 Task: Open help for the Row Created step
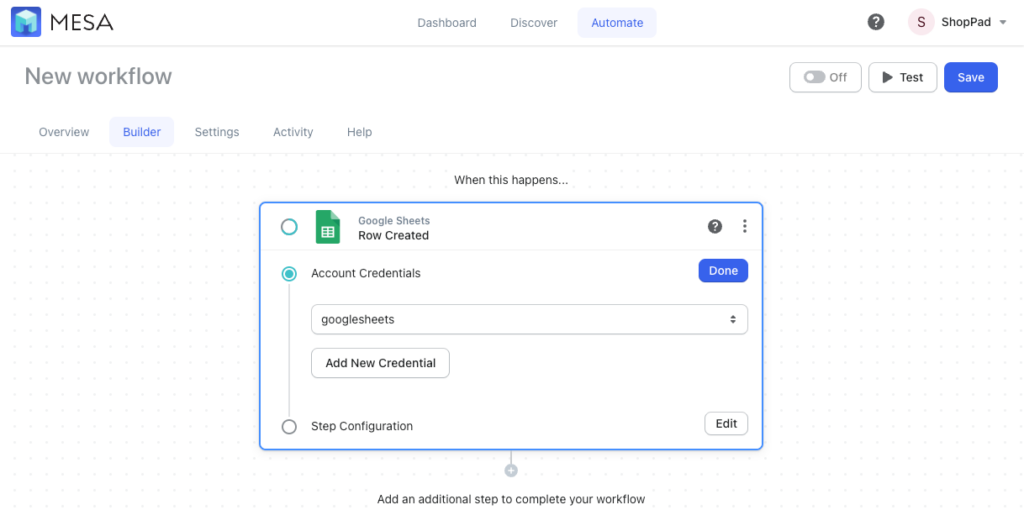tap(715, 227)
